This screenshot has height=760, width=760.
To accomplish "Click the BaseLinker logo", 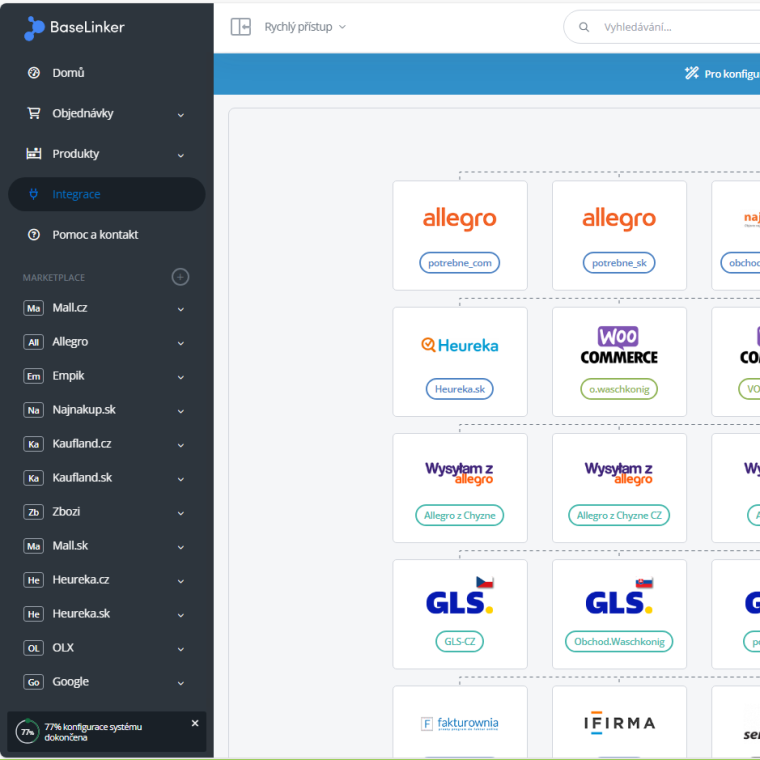I will (x=74, y=28).
